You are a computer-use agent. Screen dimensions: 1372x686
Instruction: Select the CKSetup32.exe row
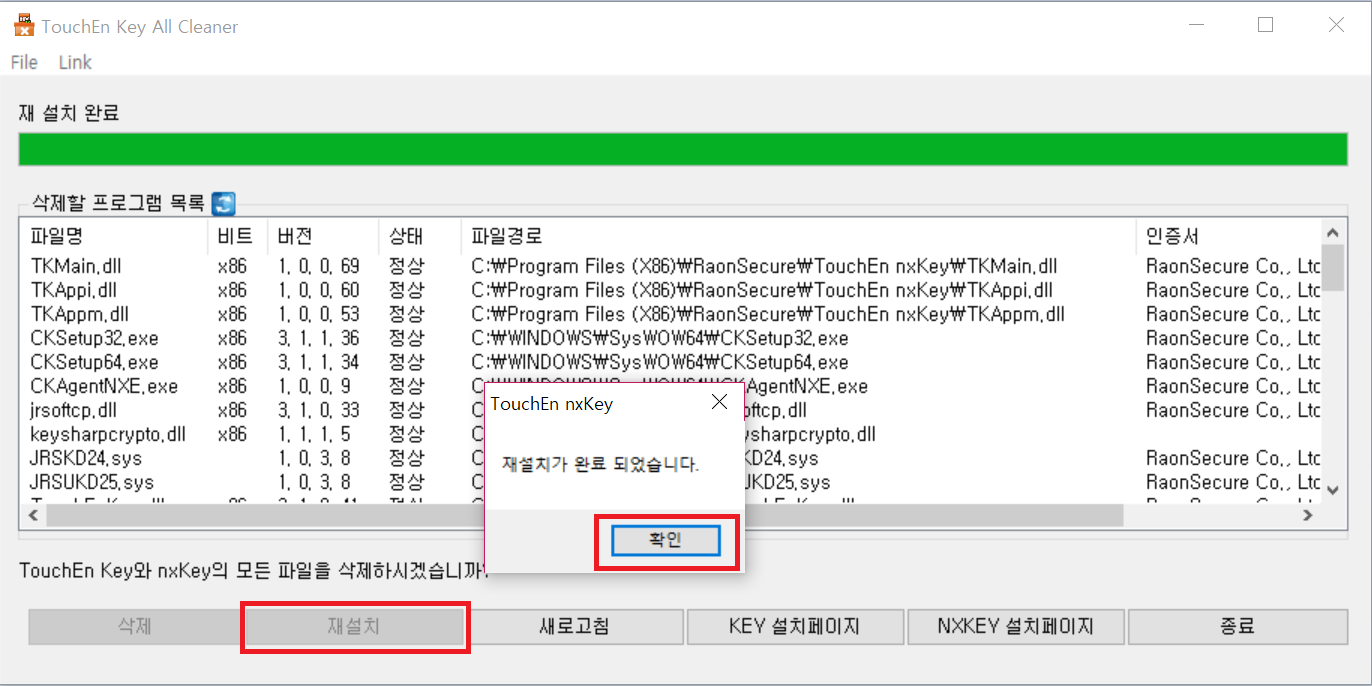670,338
